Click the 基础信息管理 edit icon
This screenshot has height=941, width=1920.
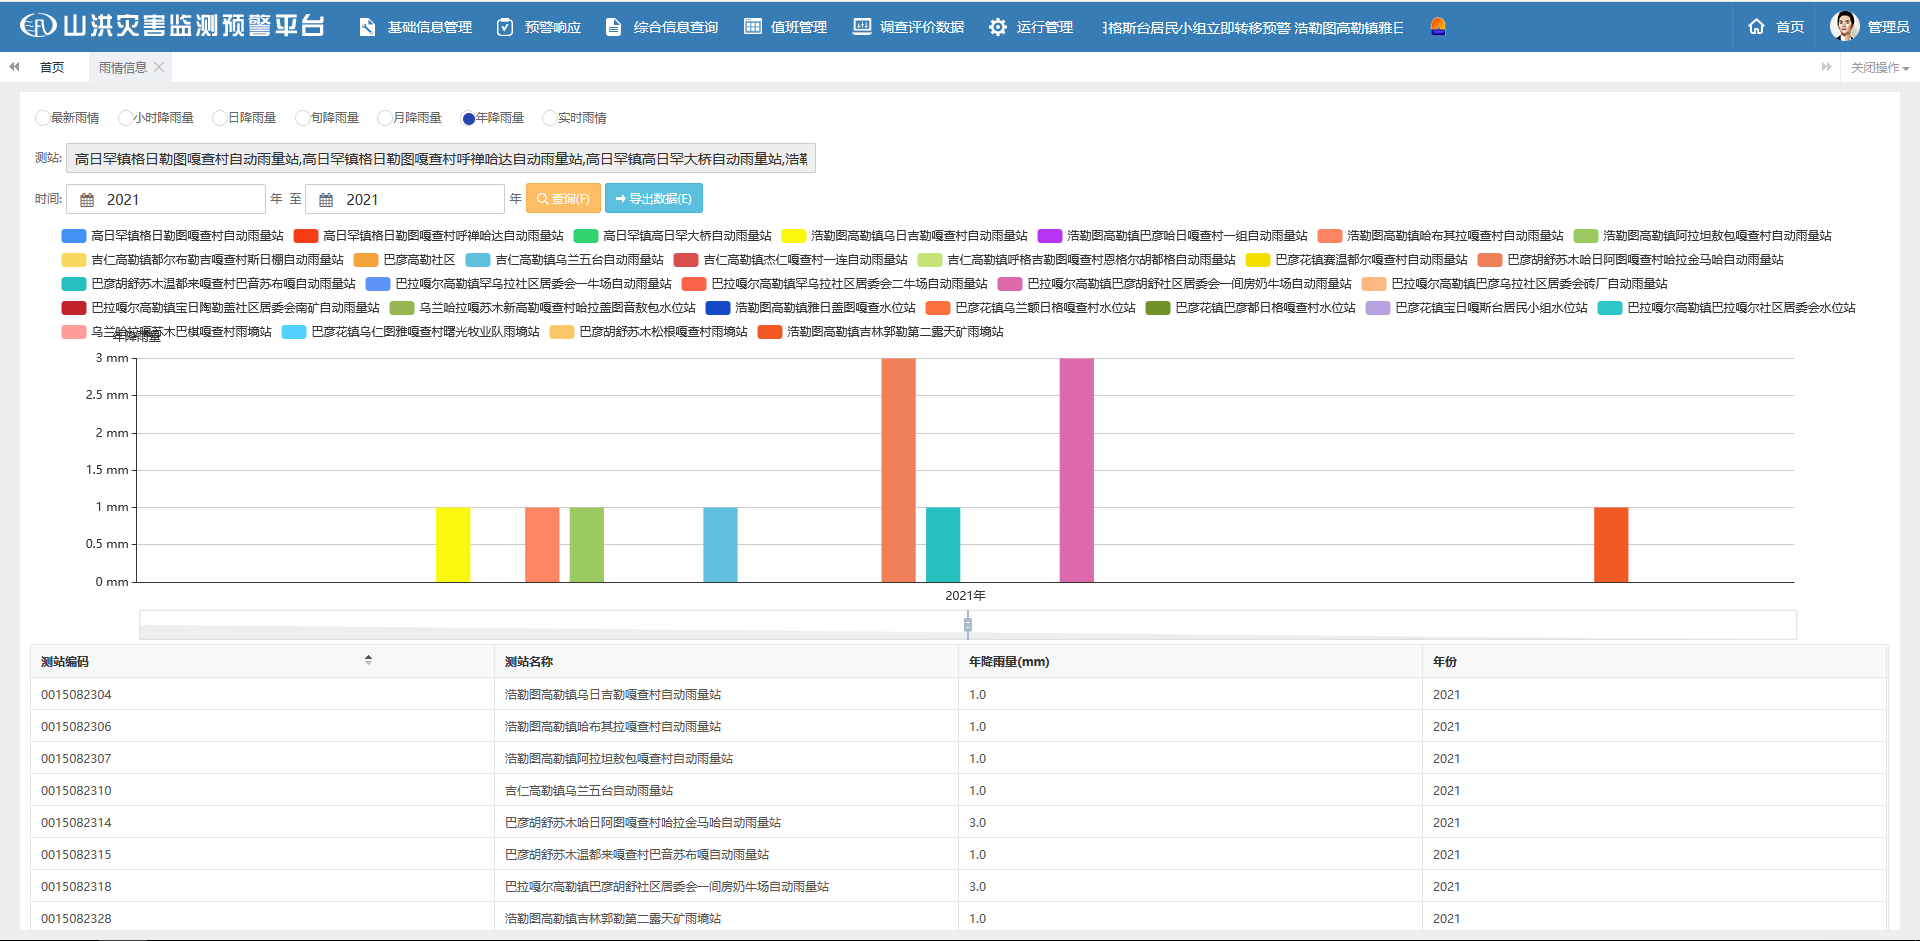click(368, 27)
